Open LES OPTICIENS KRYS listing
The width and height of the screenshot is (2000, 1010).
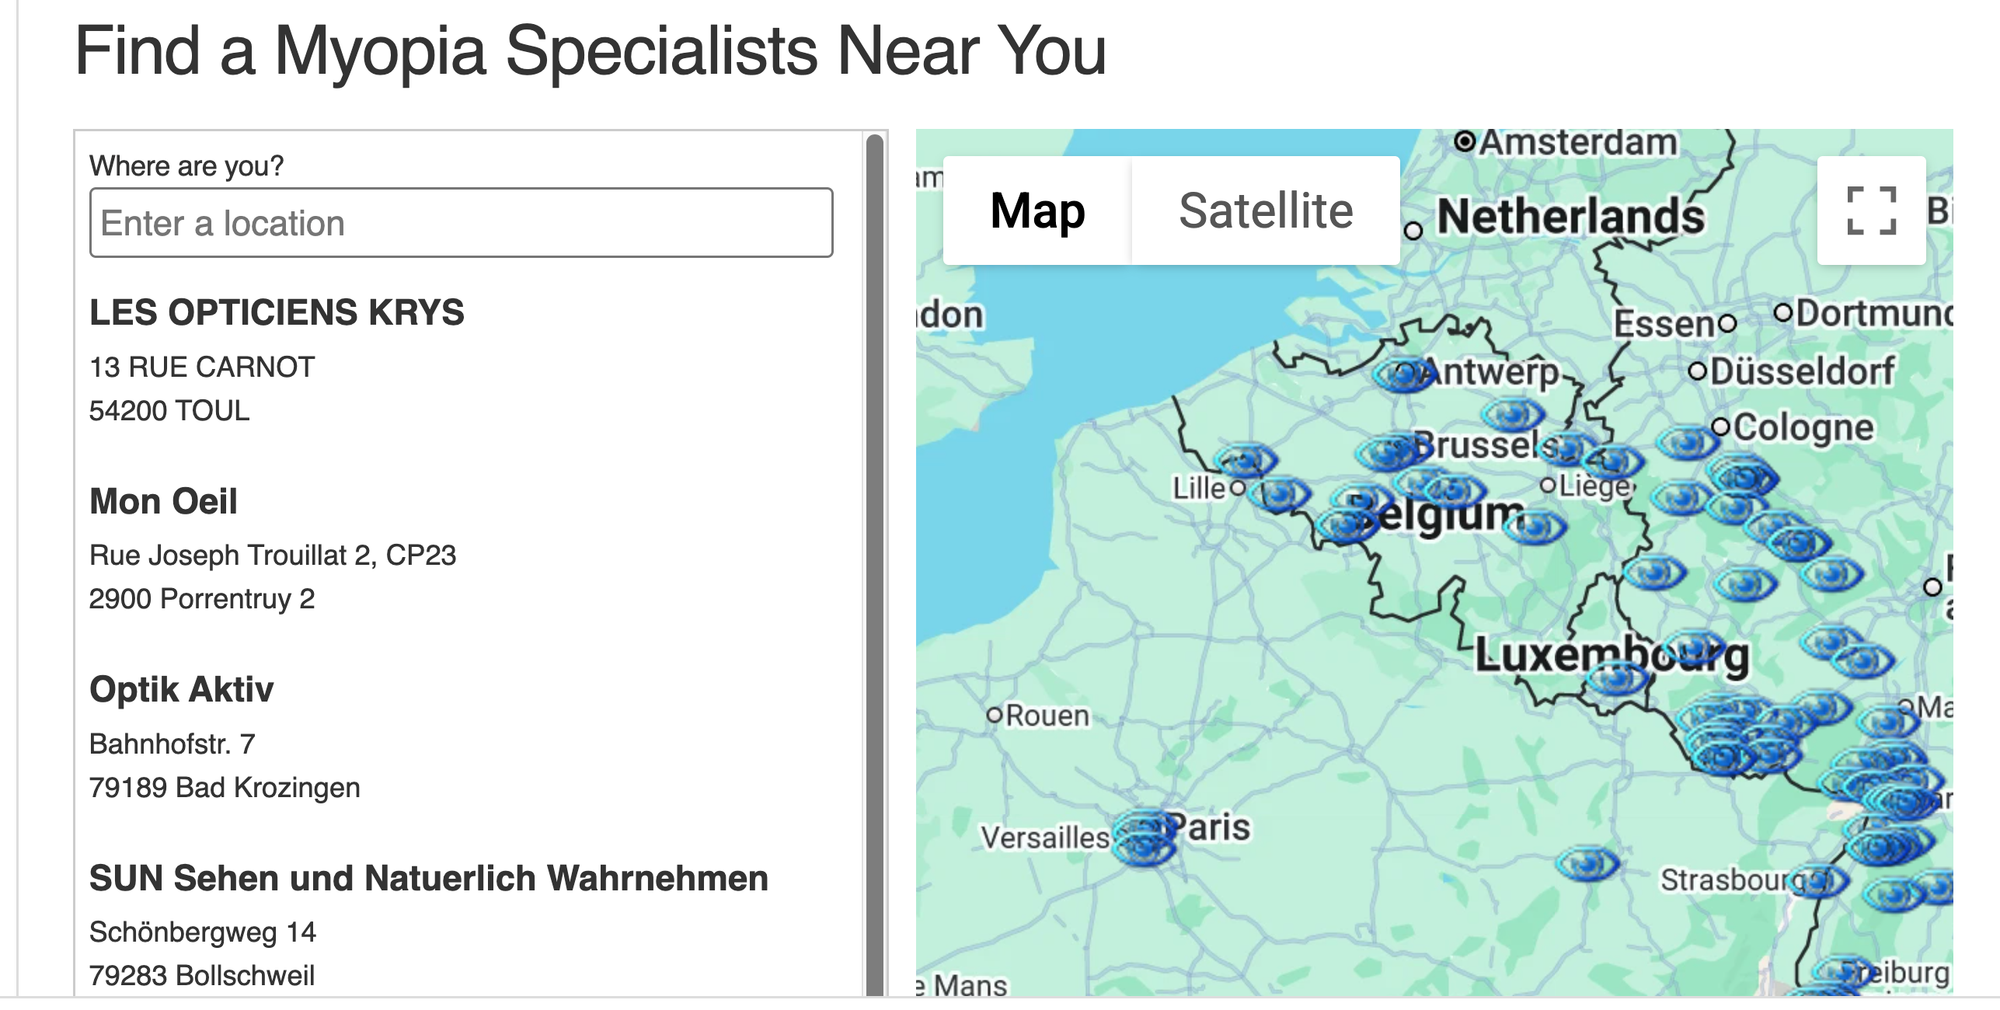(277, 313)
